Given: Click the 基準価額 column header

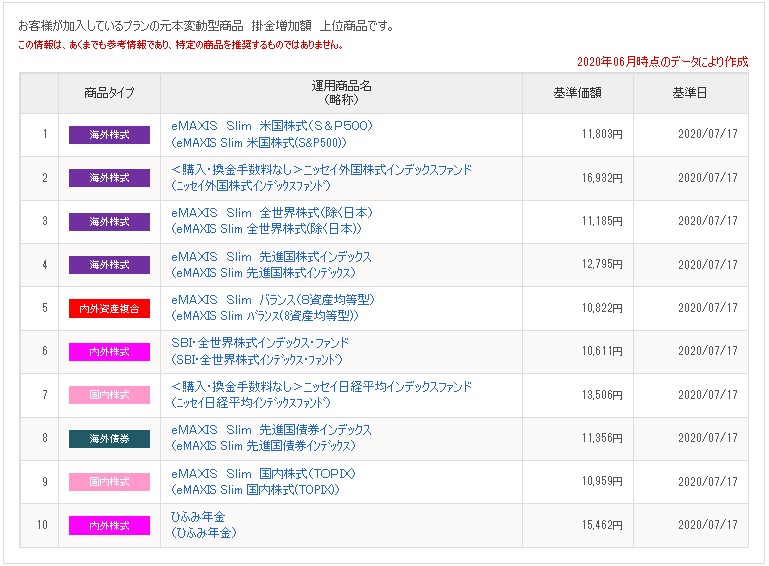Looking at the screenshot, I should coord(578,93).
